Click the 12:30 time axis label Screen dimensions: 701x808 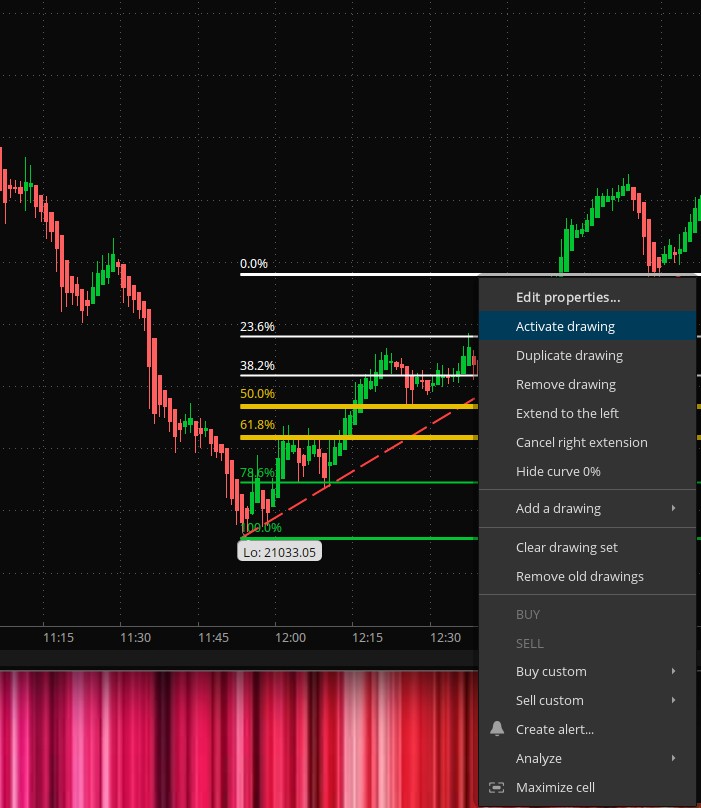(x=445, y=638)
